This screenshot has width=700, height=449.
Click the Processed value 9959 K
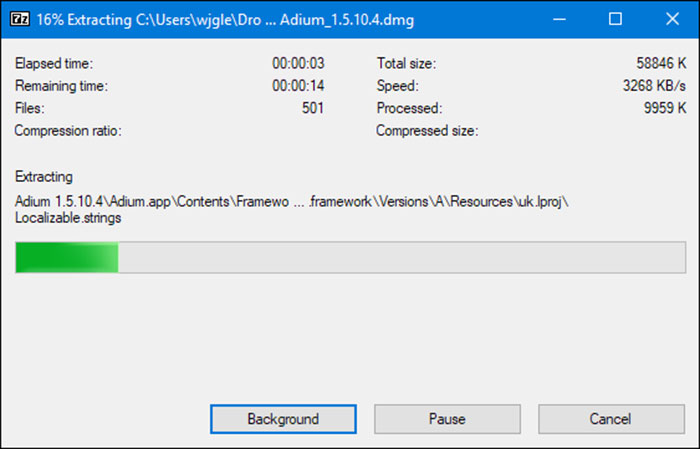coord(661,108)
